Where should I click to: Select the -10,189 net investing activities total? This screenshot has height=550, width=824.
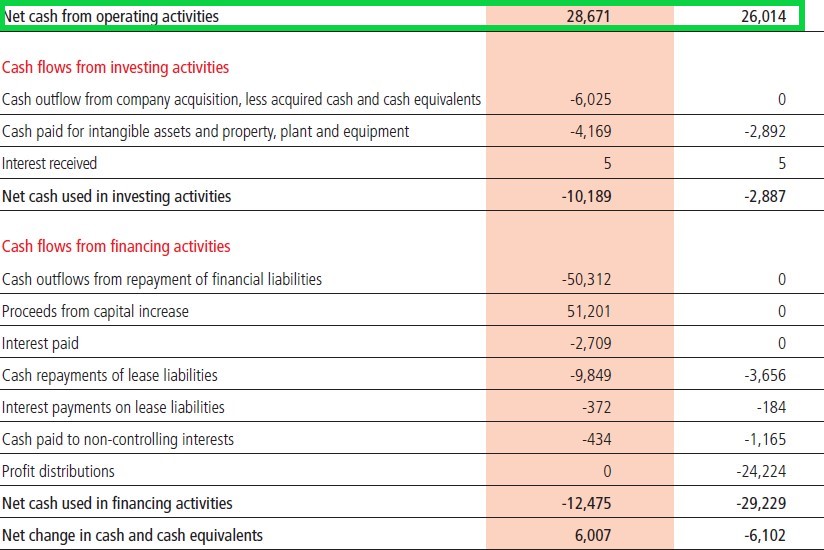click(587, 196)
